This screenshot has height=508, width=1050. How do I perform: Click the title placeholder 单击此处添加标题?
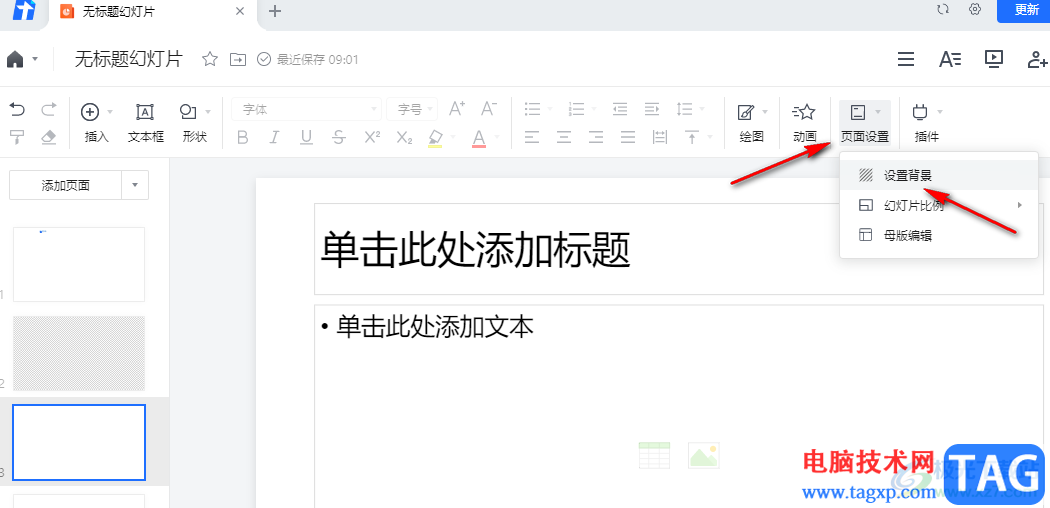click(x=679, y=249)
